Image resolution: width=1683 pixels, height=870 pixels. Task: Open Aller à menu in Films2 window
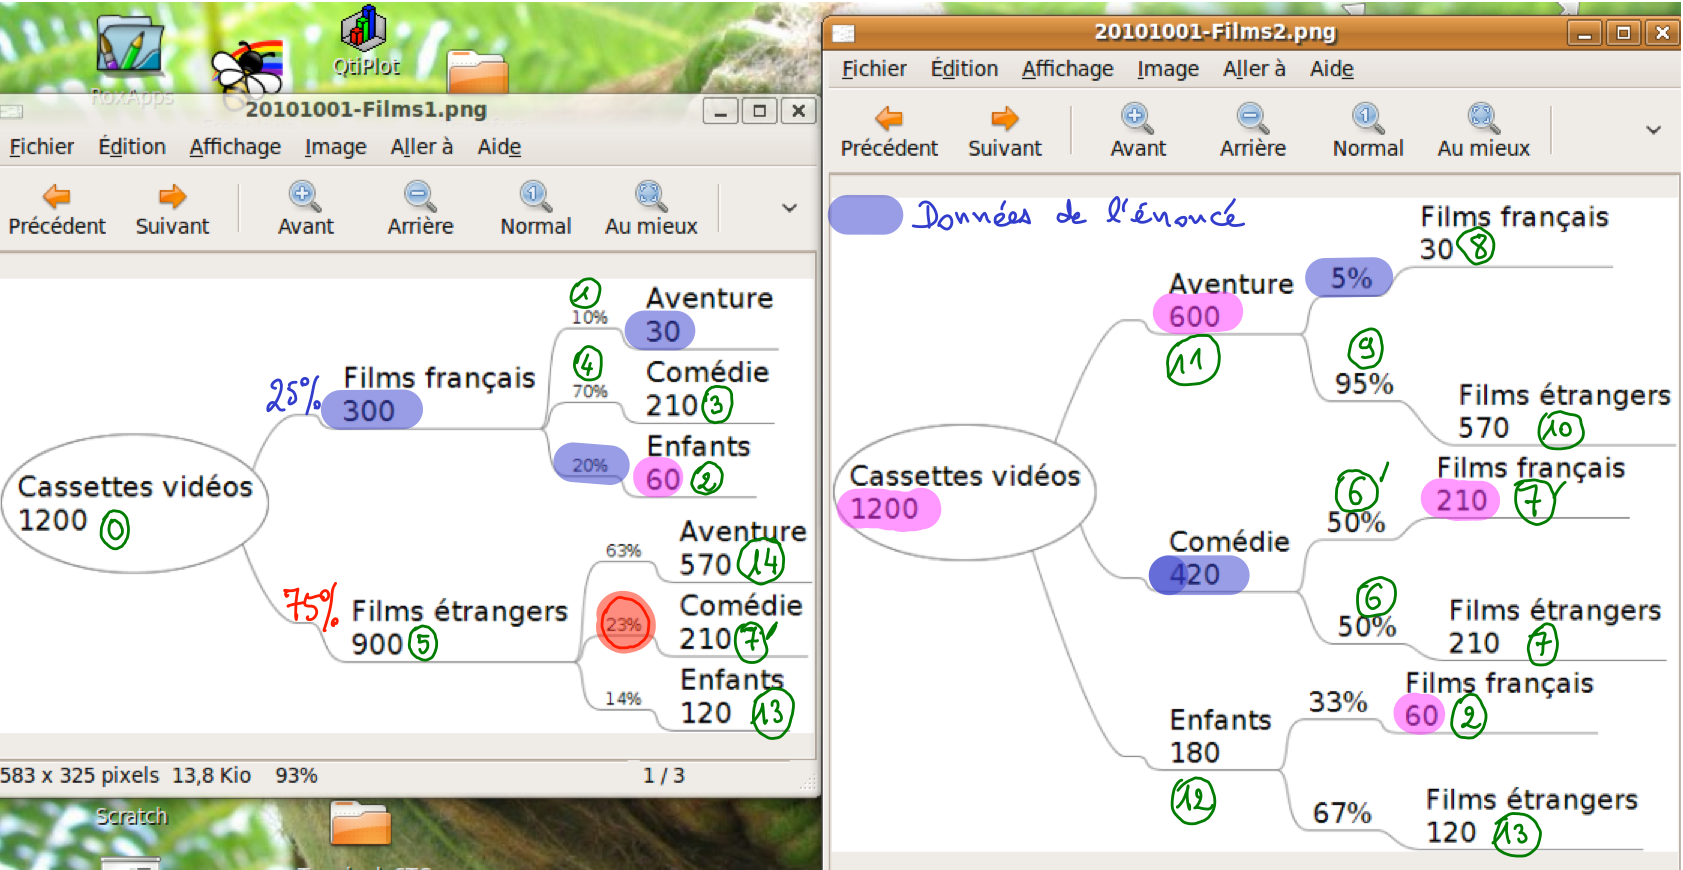tap(1254, 69)
